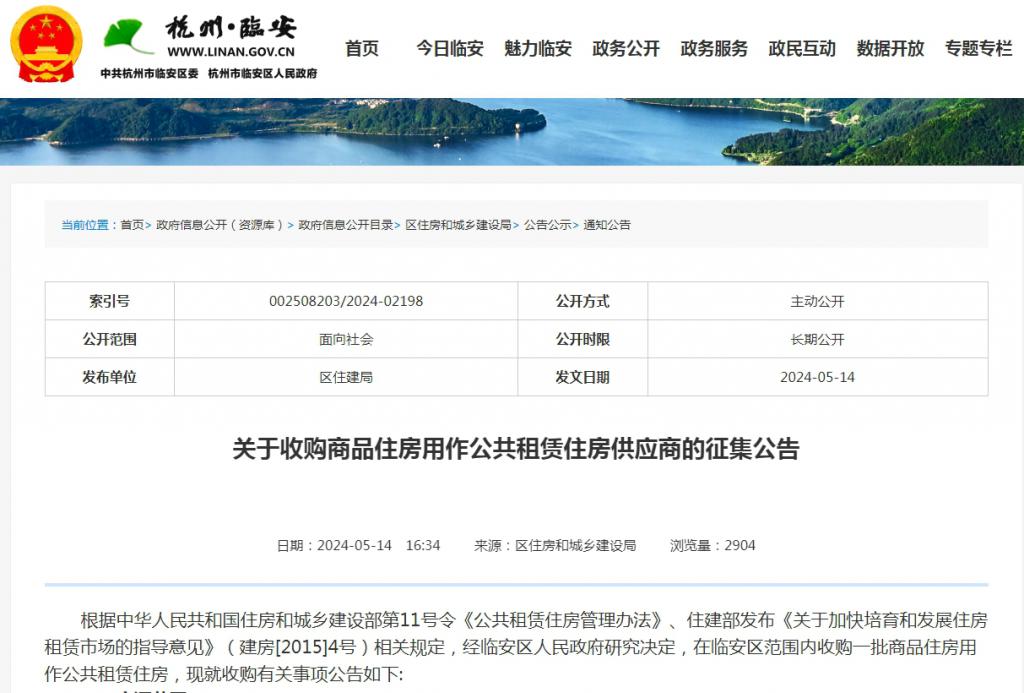Viewport: 1024px width, 693px height.
Task: Open the 首页 navigation menu item
Action: [362, 48]
